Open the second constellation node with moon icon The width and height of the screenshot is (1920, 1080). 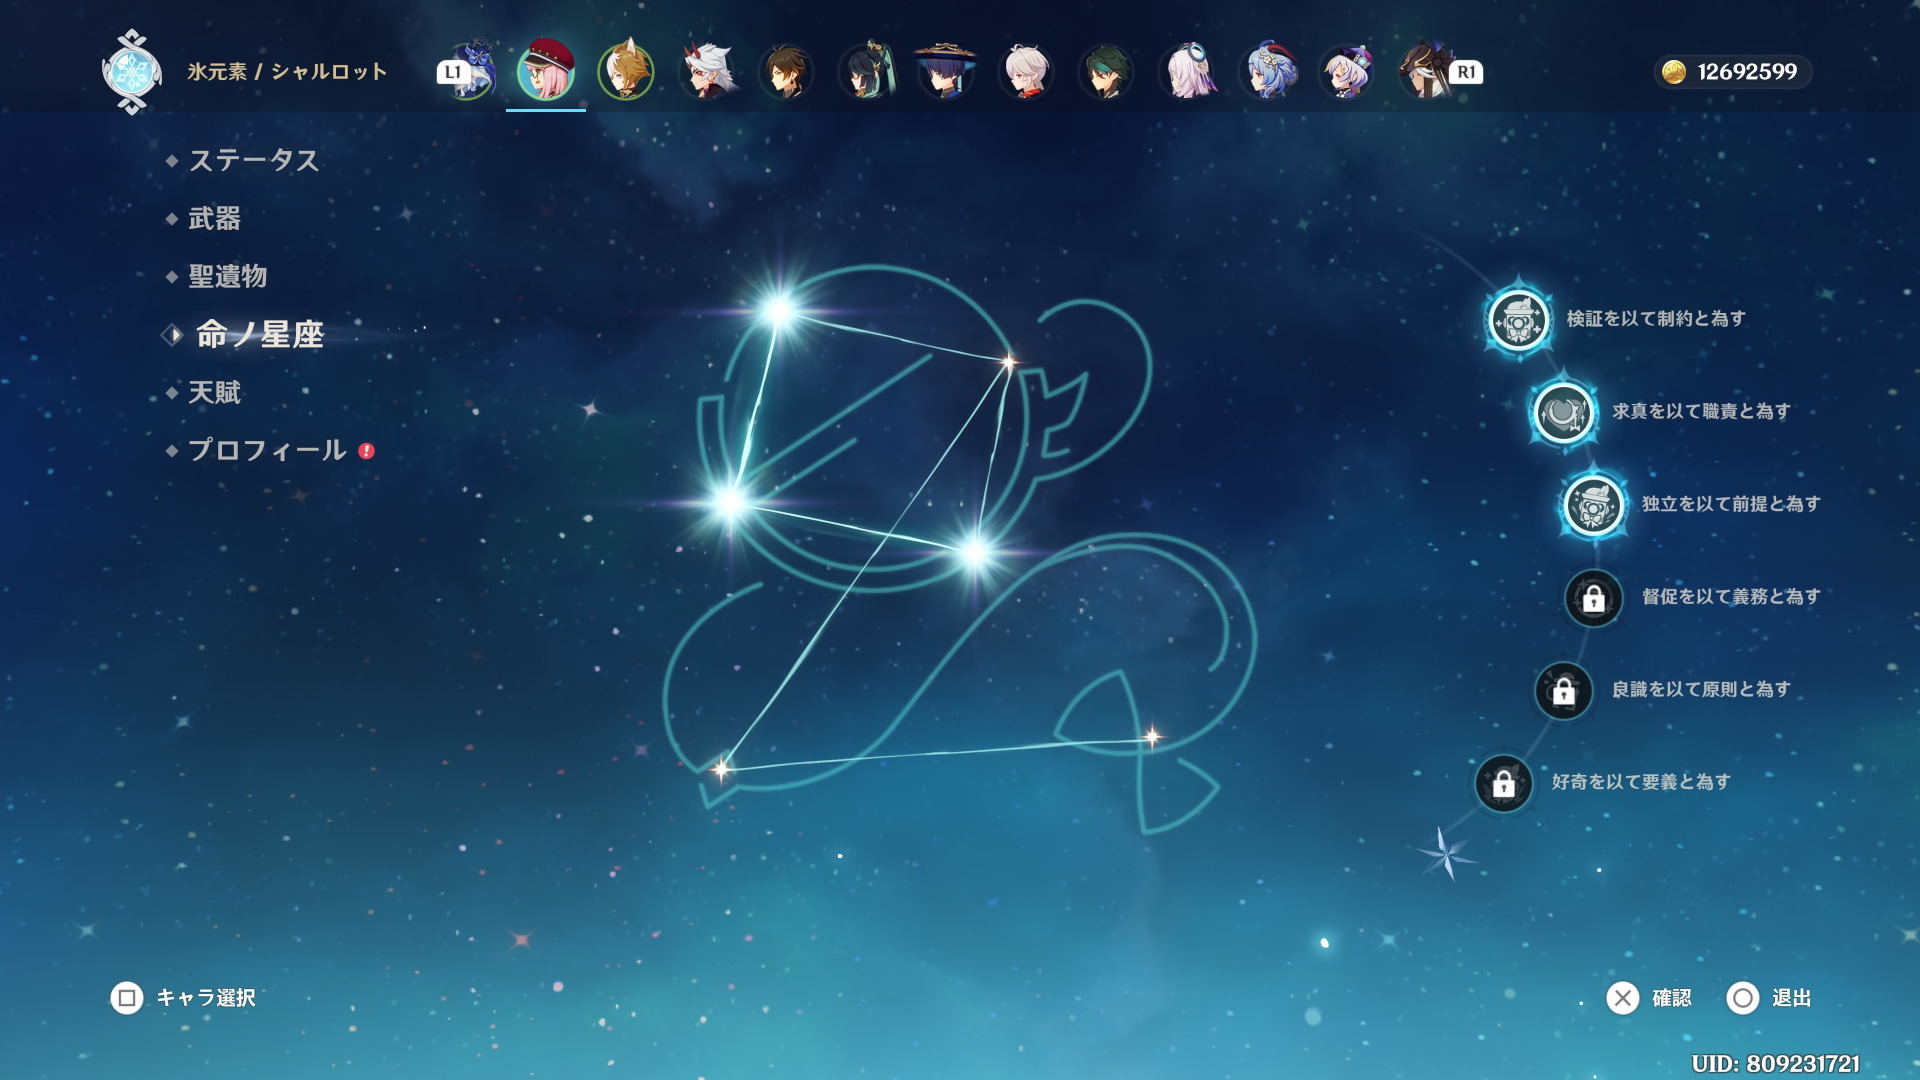coord(1563,412)
